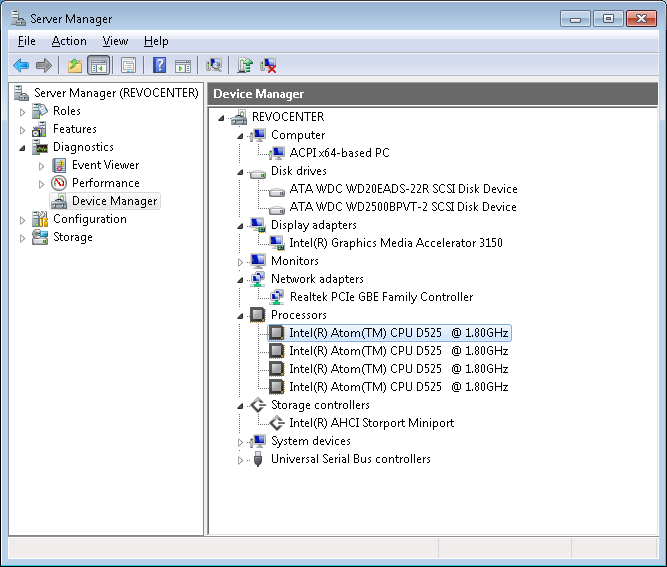This screenshot has width=667, height=567.
Task: Click the Diagnostics icon in console tree
Action: 40,147
